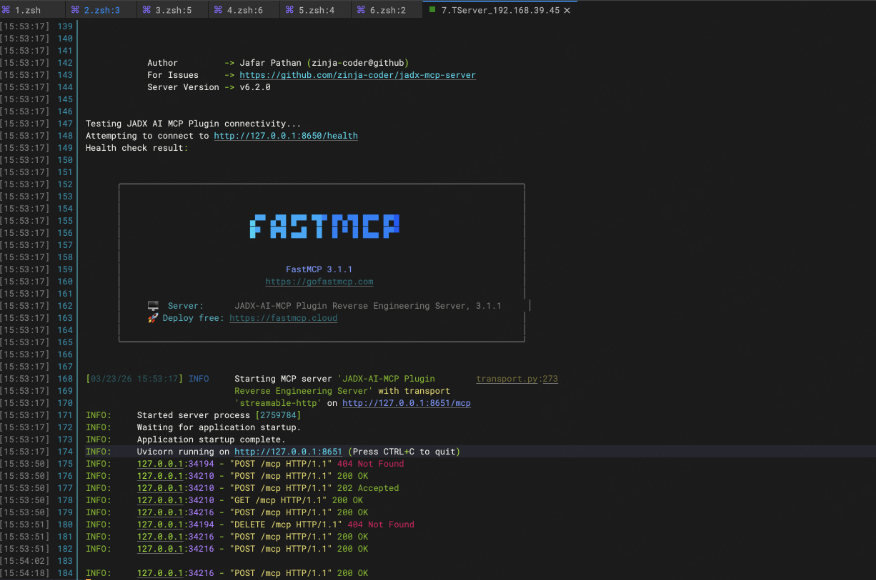Select the 4.zsh:6 tab

tap(245, 10)
